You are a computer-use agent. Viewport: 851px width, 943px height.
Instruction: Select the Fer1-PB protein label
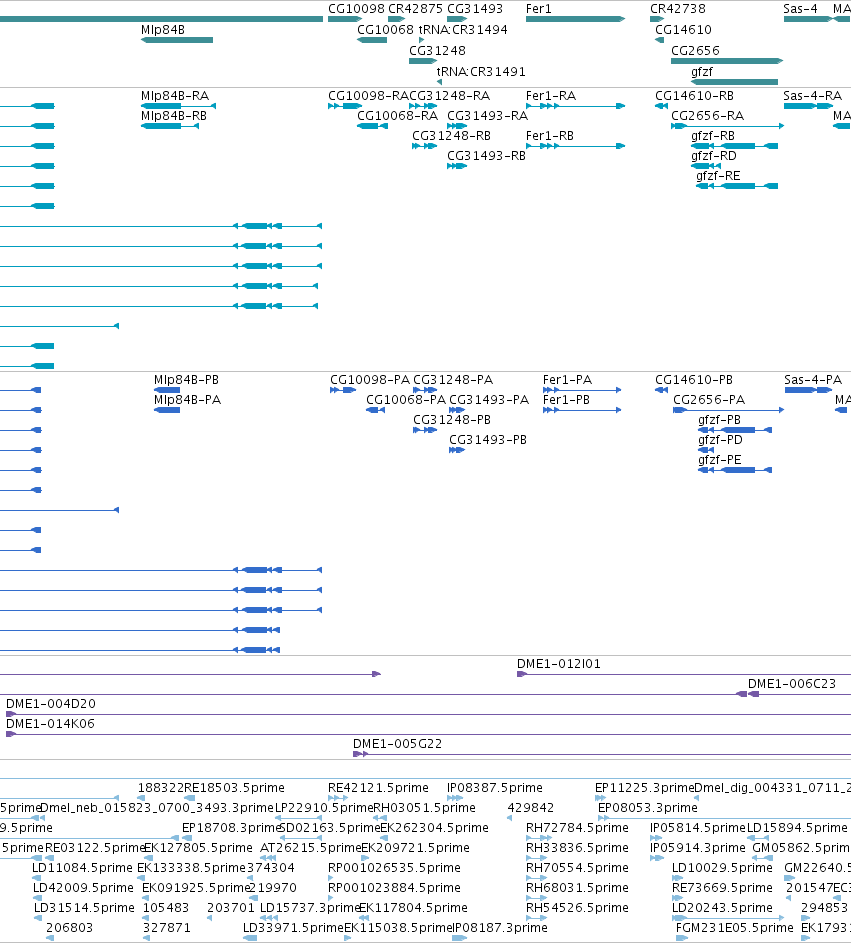(x=567, y=400)
